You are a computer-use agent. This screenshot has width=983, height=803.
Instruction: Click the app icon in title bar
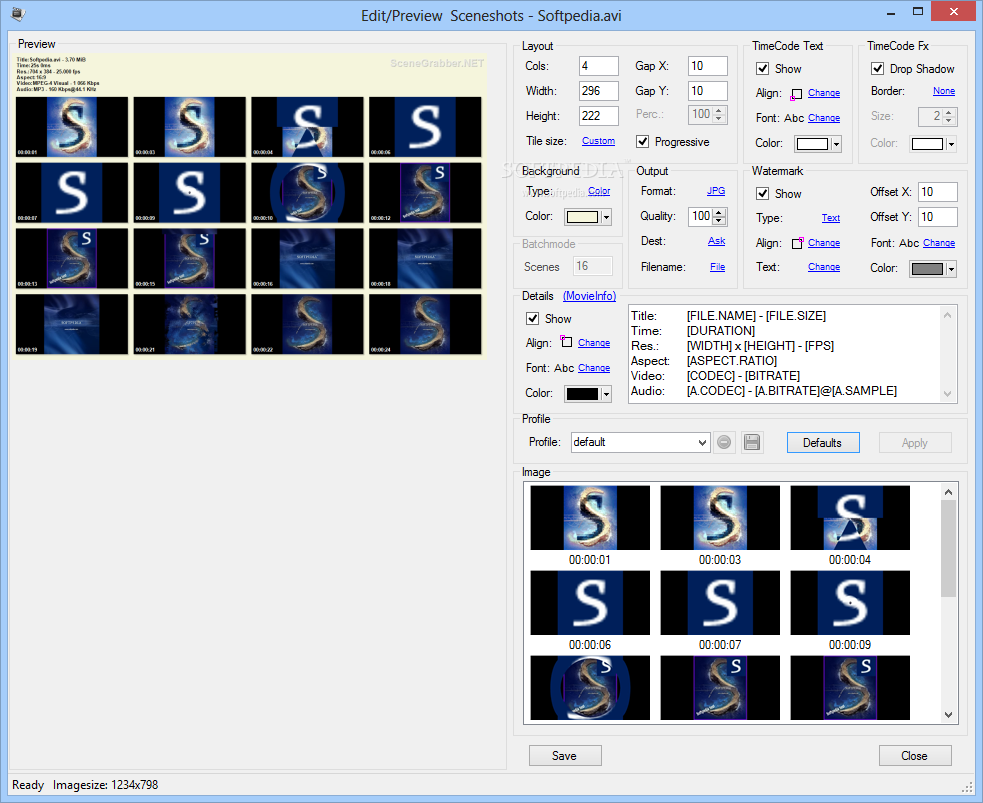18,13
